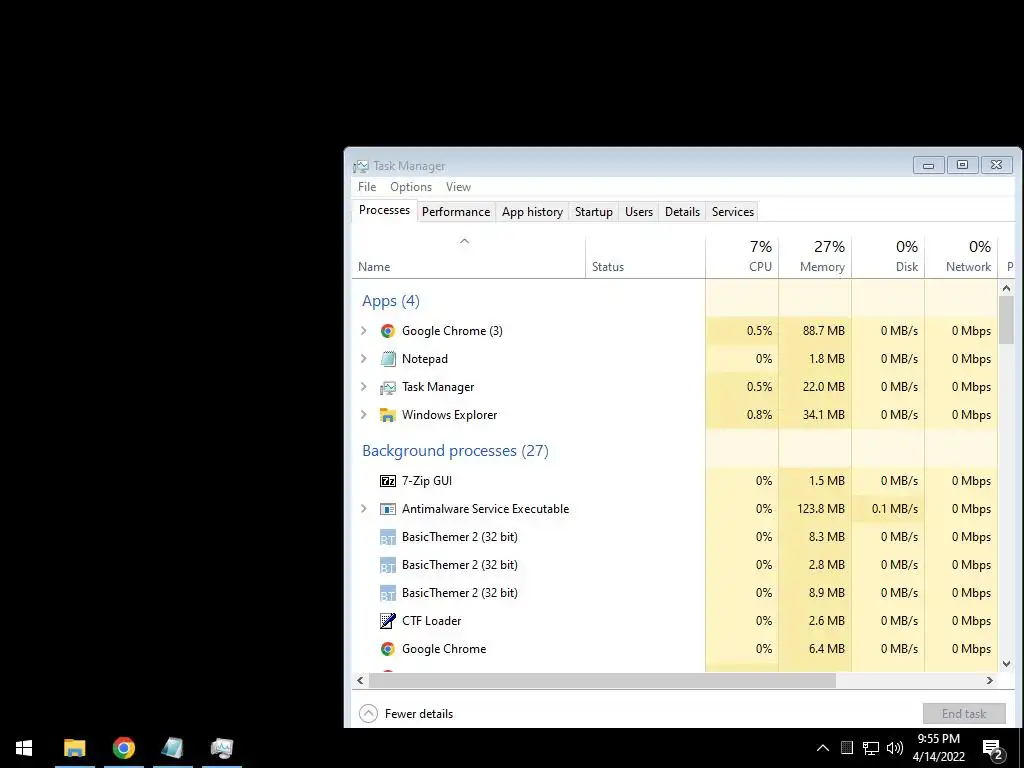Sort processes by Name column header
This screenshot has height=768, width=1024.
coord(468,257)
